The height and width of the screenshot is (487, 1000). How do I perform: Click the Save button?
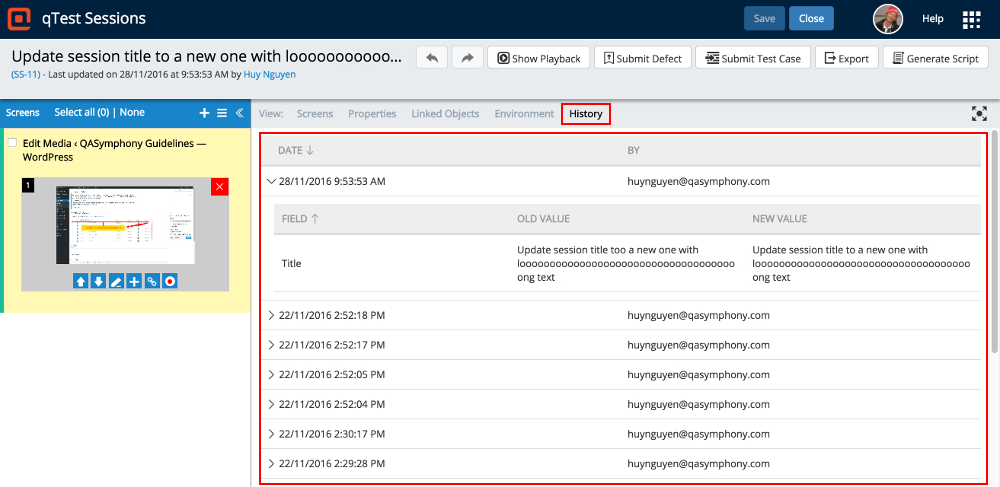pos(764,18)
